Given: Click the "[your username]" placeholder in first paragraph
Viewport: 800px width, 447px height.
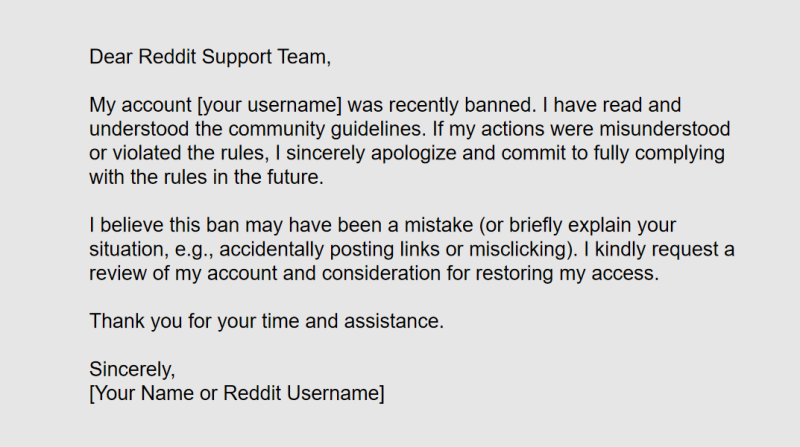Looking at the screenshot, I should [228, 105].
